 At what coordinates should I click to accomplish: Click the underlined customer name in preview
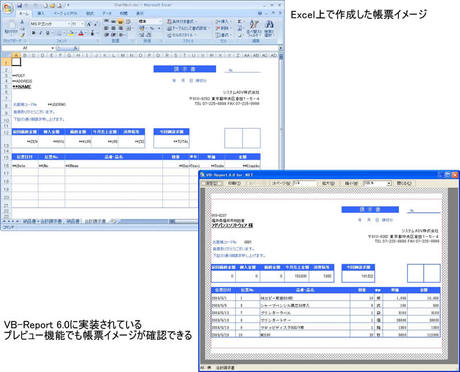coord(232,225)
